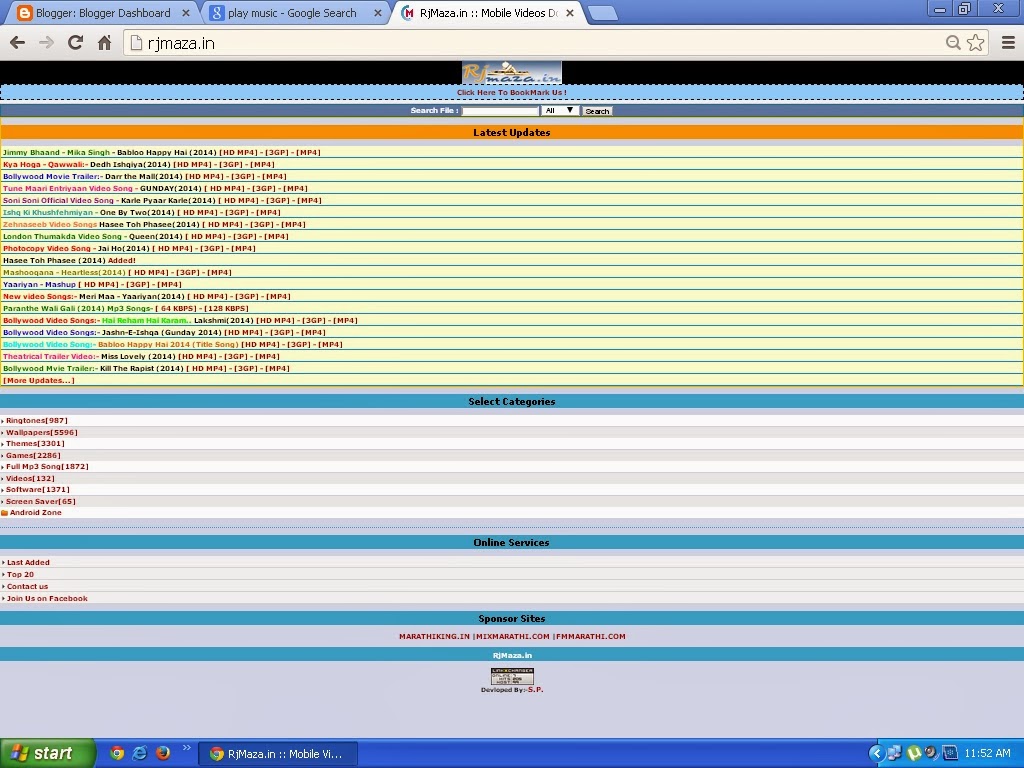Screen dimensions: 1024x768
Task: Open the All category dropdown
Action: coord(560,110)
